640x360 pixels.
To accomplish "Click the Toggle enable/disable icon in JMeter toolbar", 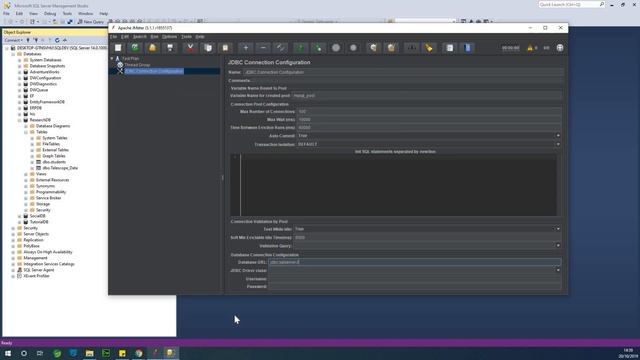I will point(280,48).
